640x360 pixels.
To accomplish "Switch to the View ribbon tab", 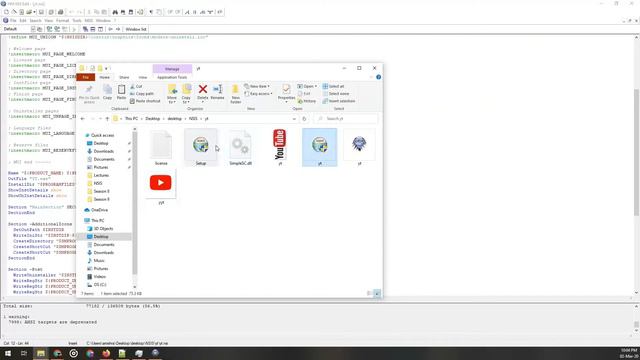I will point(142,77).
